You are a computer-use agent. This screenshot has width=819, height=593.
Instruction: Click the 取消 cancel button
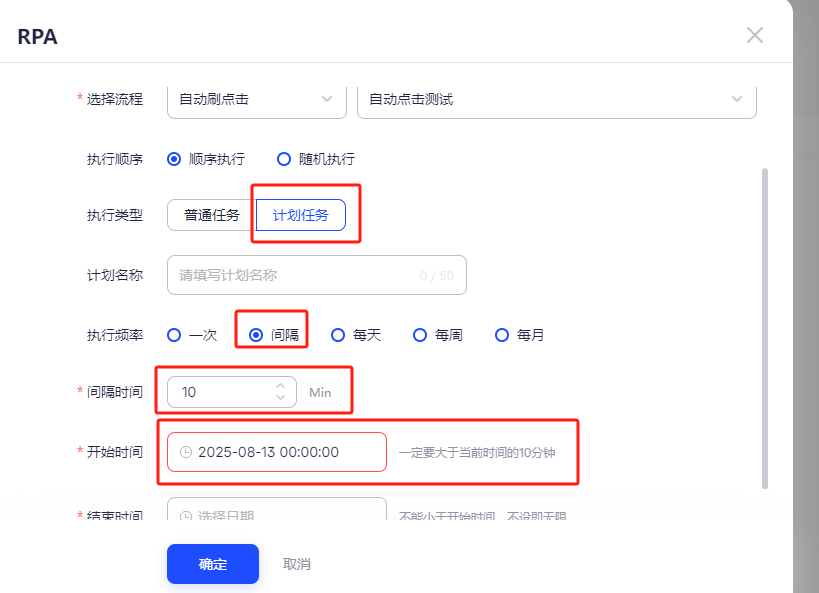click(297, 564)
